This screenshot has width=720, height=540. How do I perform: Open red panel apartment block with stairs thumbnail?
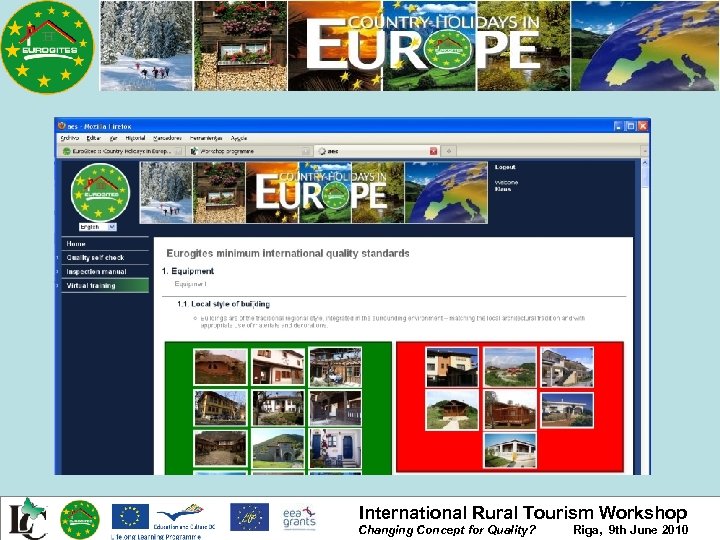(568, 367)
